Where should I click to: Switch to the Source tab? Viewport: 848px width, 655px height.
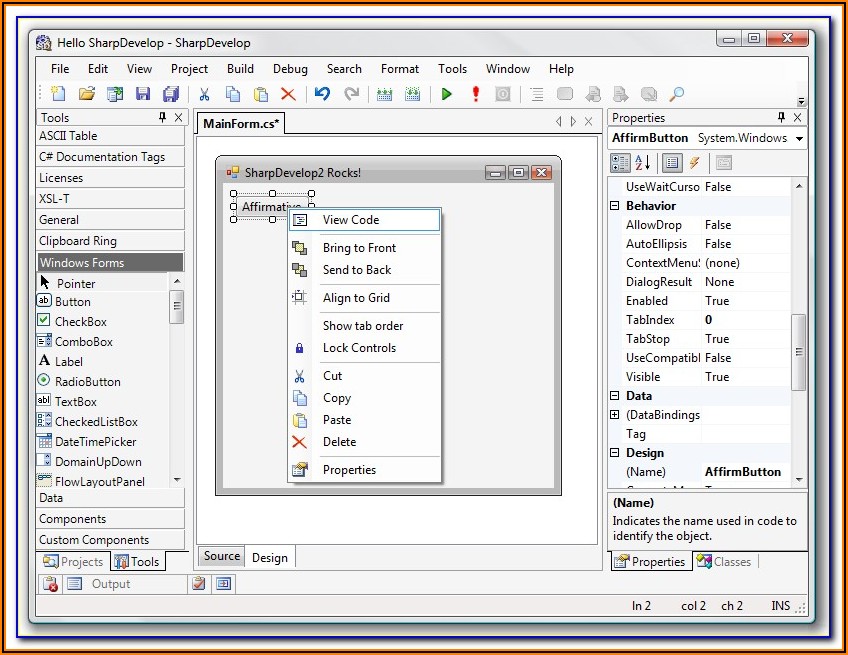(x=222, y=557)
